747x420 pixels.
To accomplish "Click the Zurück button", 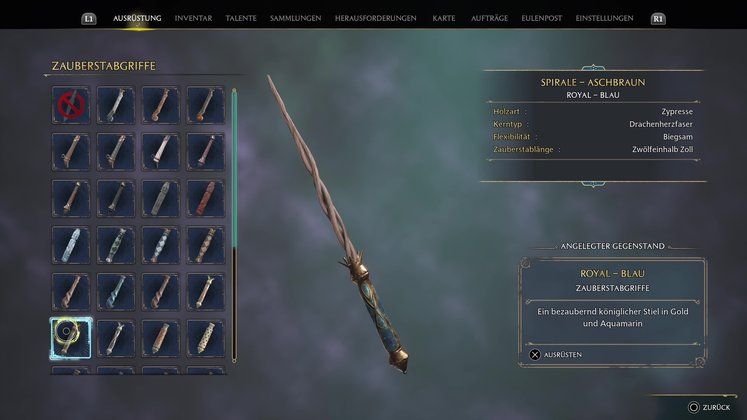I will click(709, 407).
